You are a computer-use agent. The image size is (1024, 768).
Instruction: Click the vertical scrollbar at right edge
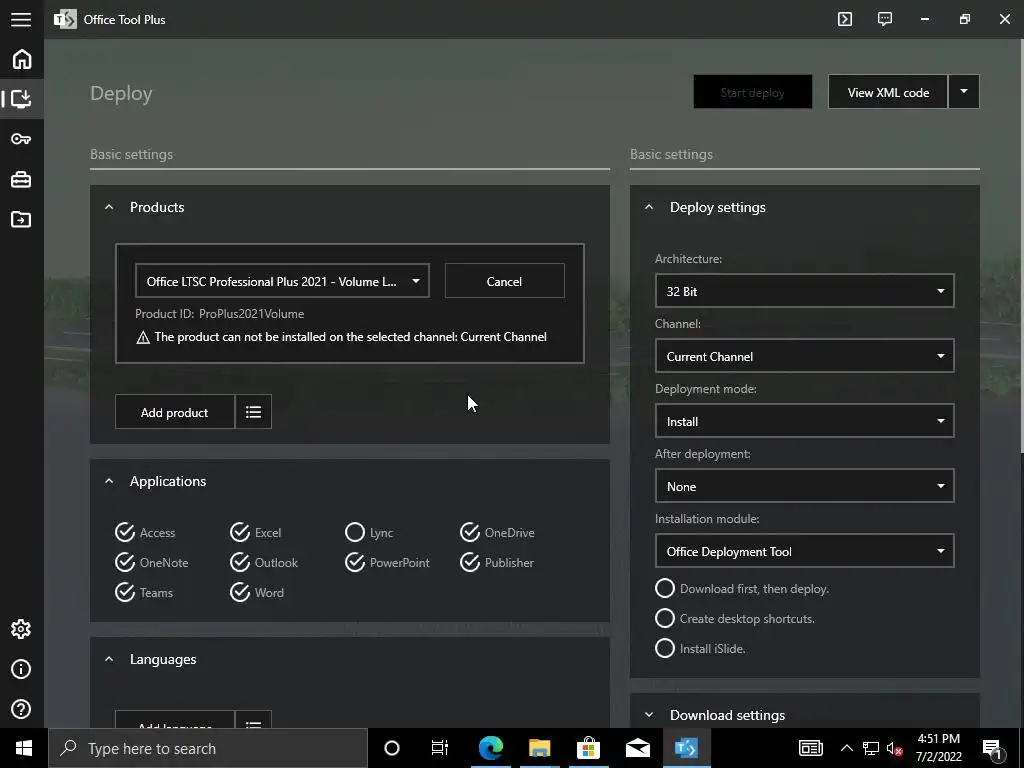click(x=1021, y=245)
